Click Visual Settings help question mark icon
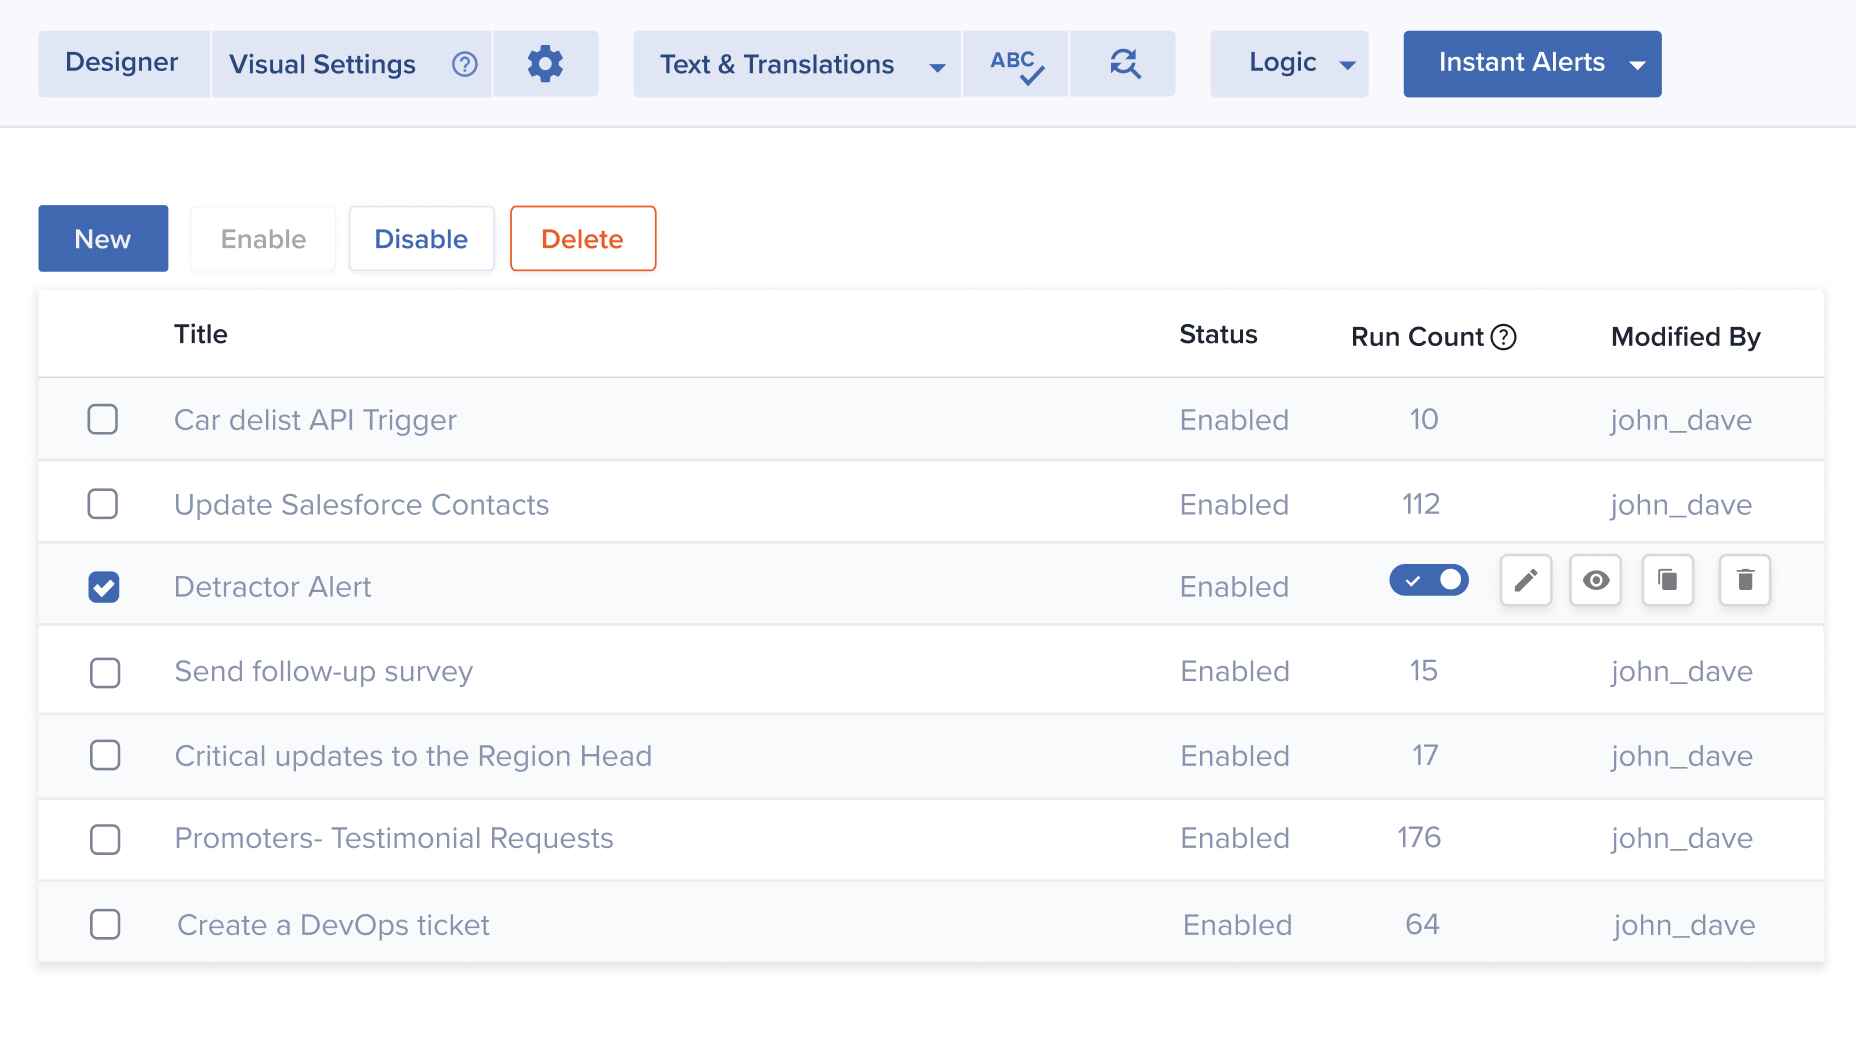This screenshot has height=1042, width=1856. pyautogui.click(x=465, y=64)
